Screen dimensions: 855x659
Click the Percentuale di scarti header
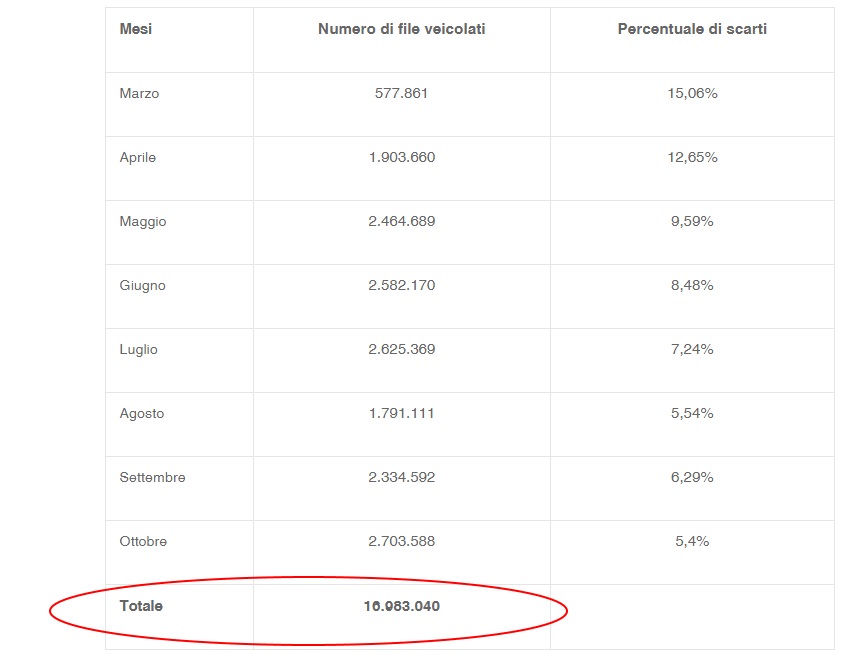coord(692,29)
